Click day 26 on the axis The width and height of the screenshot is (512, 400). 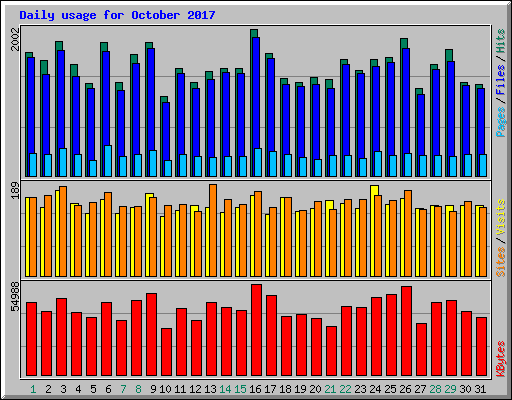point(405,389)
